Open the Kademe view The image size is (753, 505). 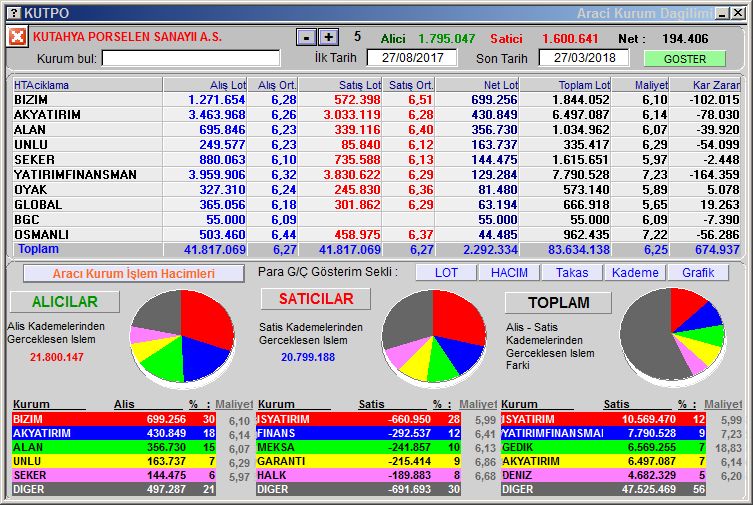635,273
